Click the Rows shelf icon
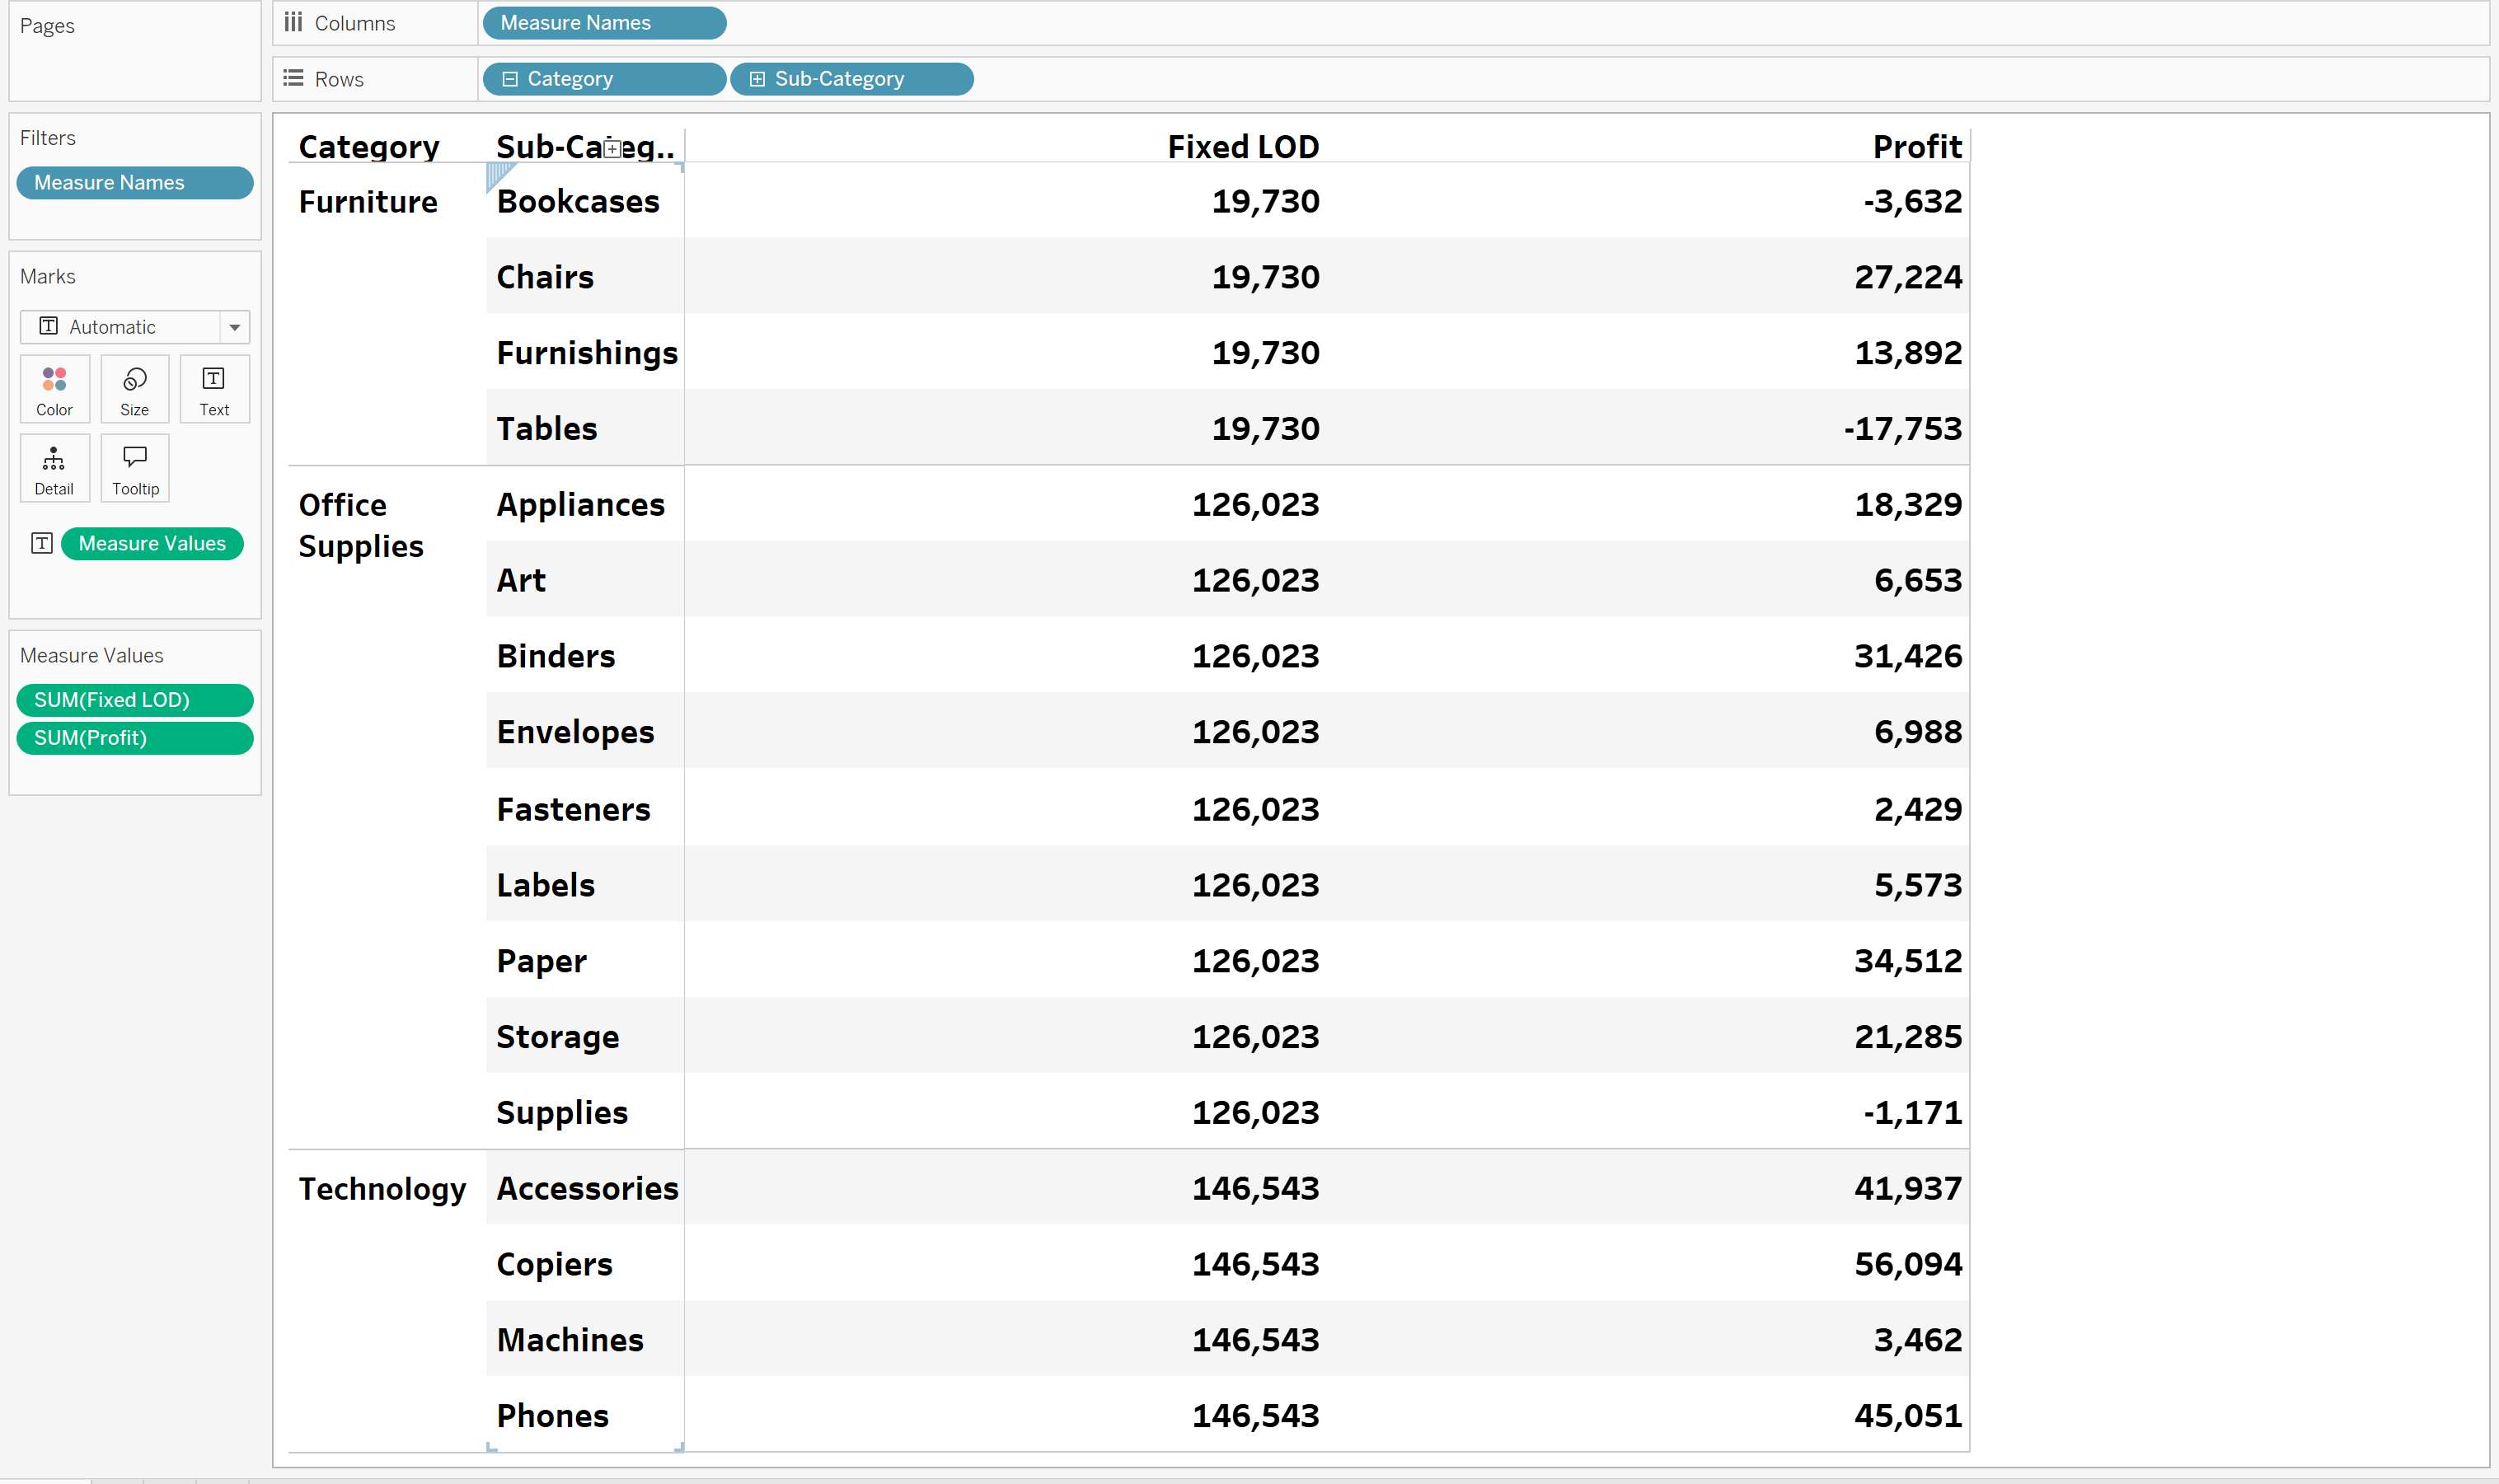Image resolution: width=2499 pixels, height=1484 pixels. (x=293, y=78)
